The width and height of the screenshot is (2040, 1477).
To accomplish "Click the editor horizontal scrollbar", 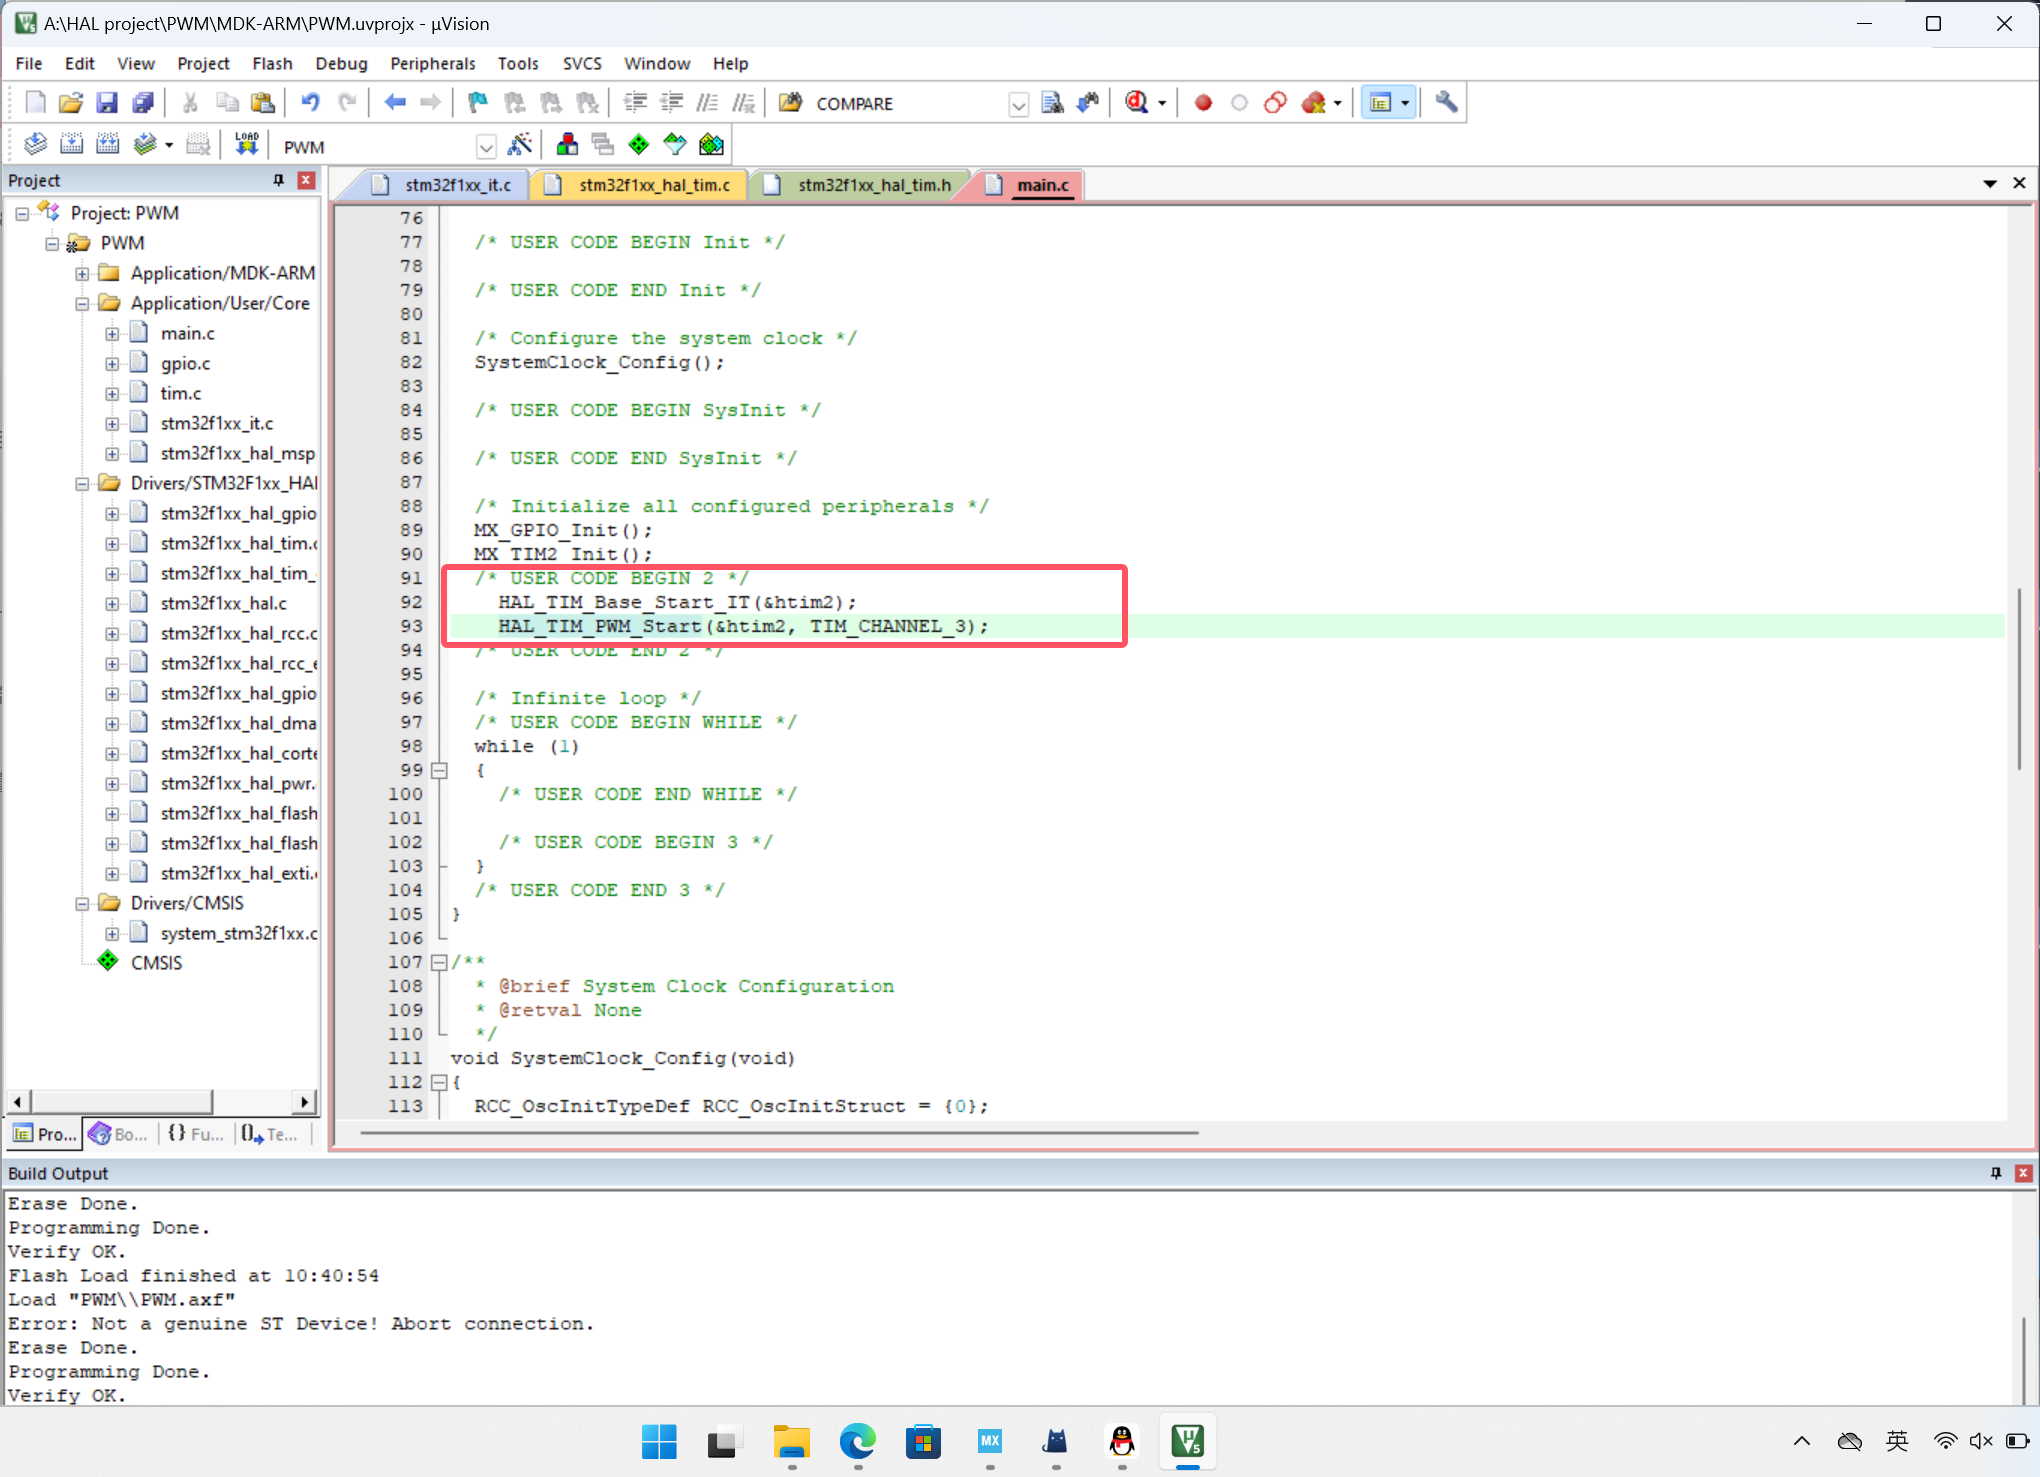I will point(780,1132).
